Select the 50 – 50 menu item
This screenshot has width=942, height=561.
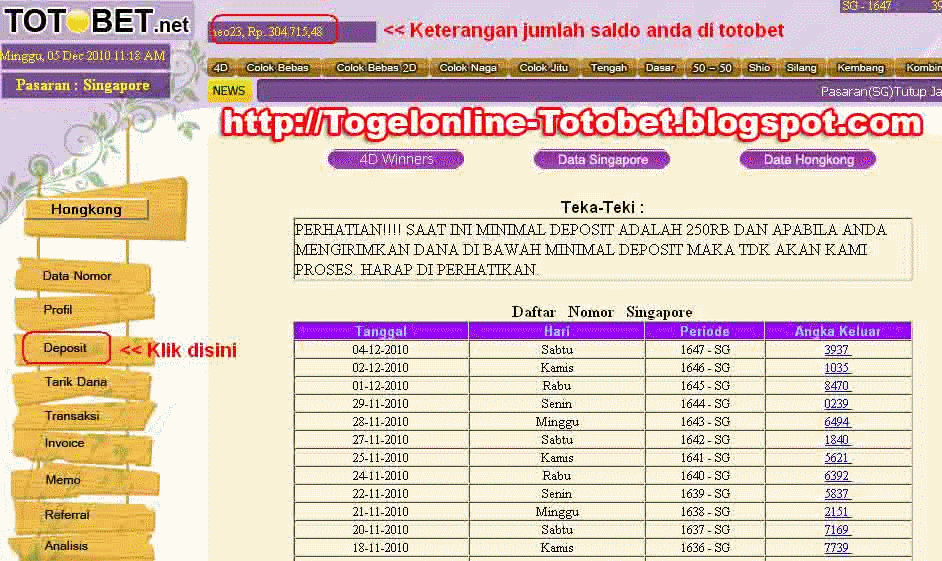(712, 67)
